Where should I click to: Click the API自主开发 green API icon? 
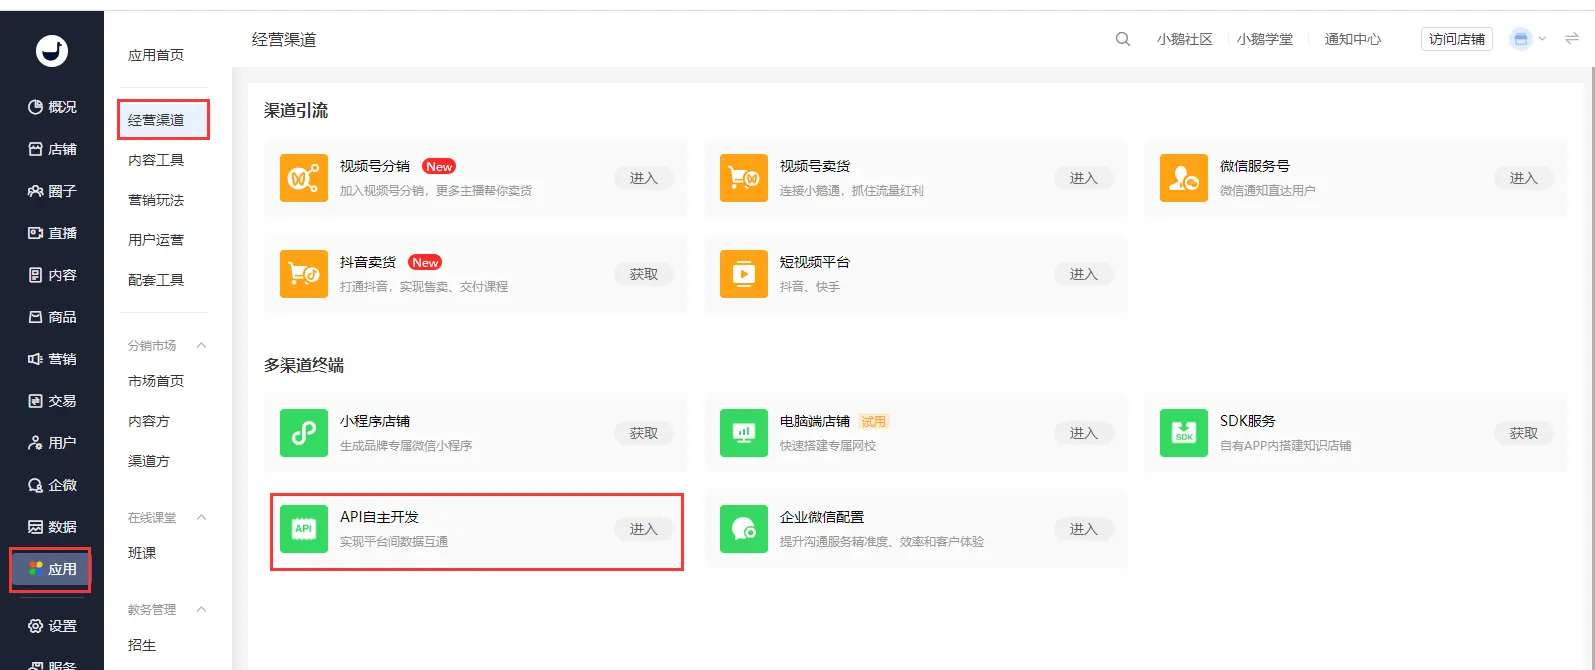pos(304,529)
